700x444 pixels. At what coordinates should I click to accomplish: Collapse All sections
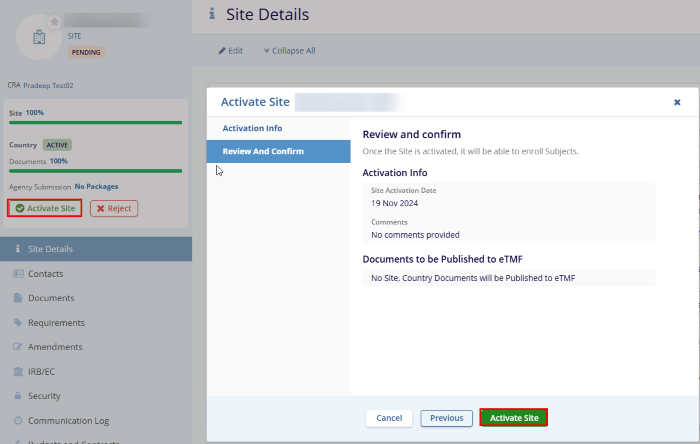coord(289,51)
